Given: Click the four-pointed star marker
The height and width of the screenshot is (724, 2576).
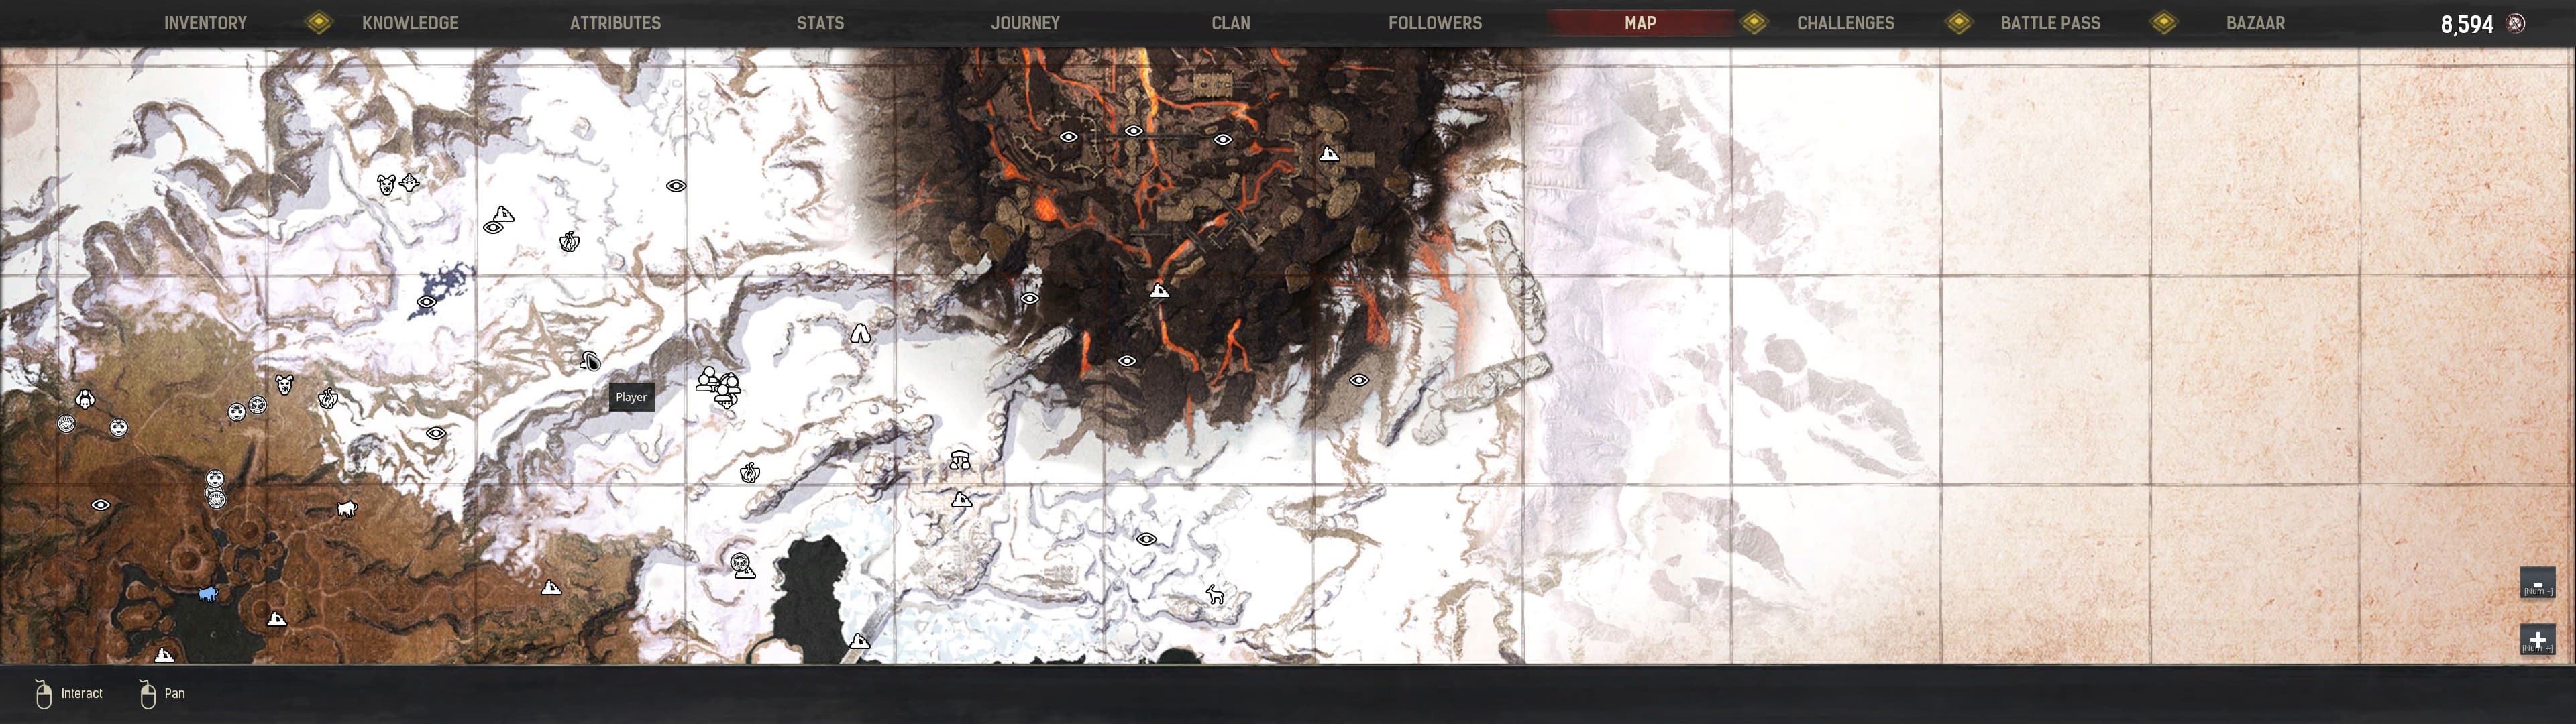Looking at the screenshot, I should [x=409, y=182].
